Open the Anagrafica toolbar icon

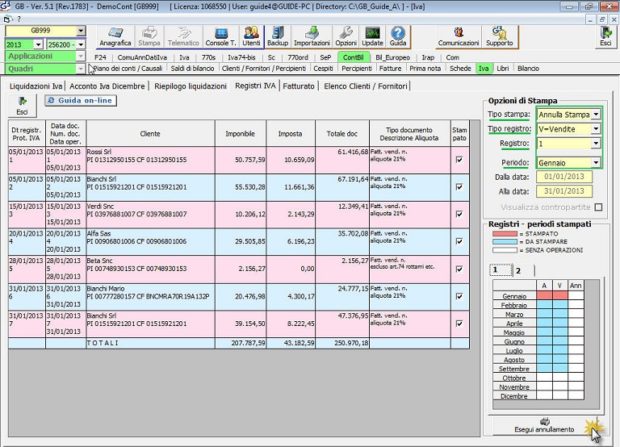tap(115, 37)
